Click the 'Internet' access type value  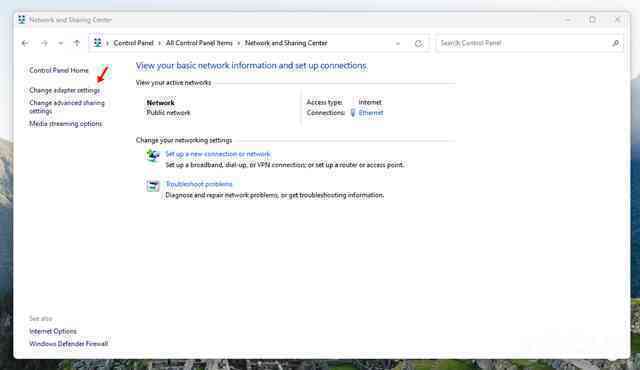click(x=370, y=102)
